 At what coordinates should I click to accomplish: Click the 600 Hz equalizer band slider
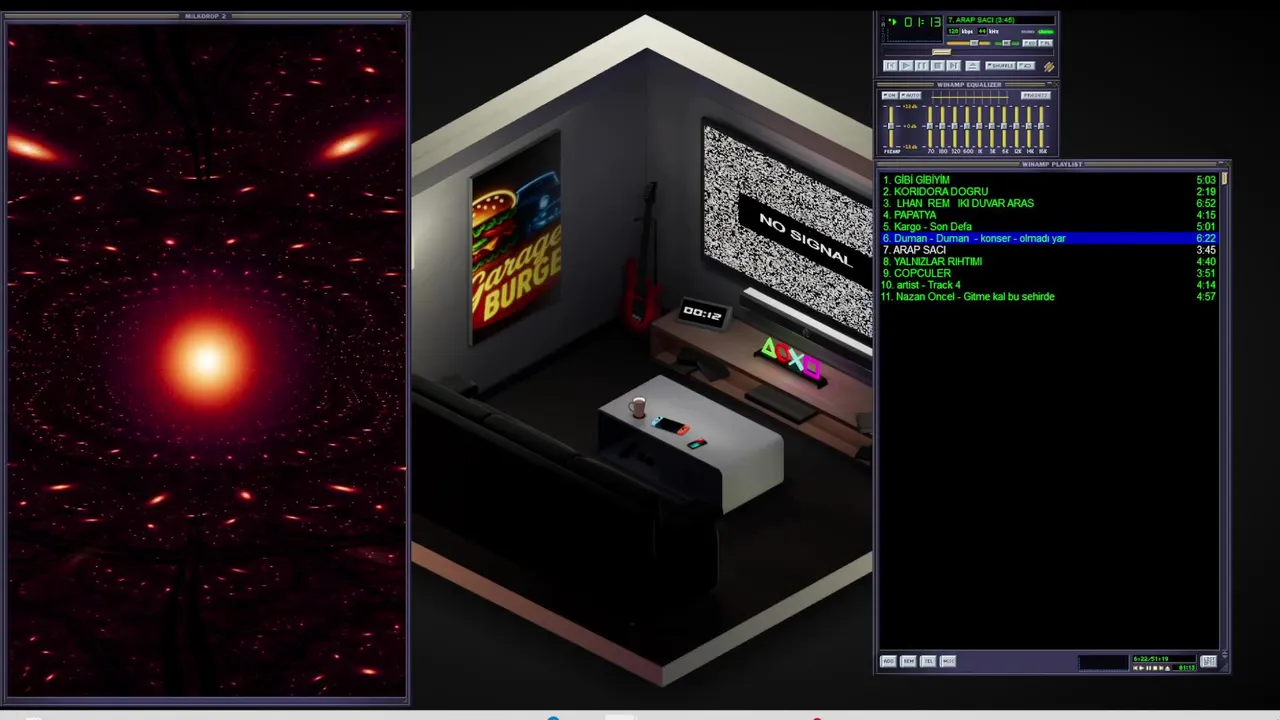(967, 126)
